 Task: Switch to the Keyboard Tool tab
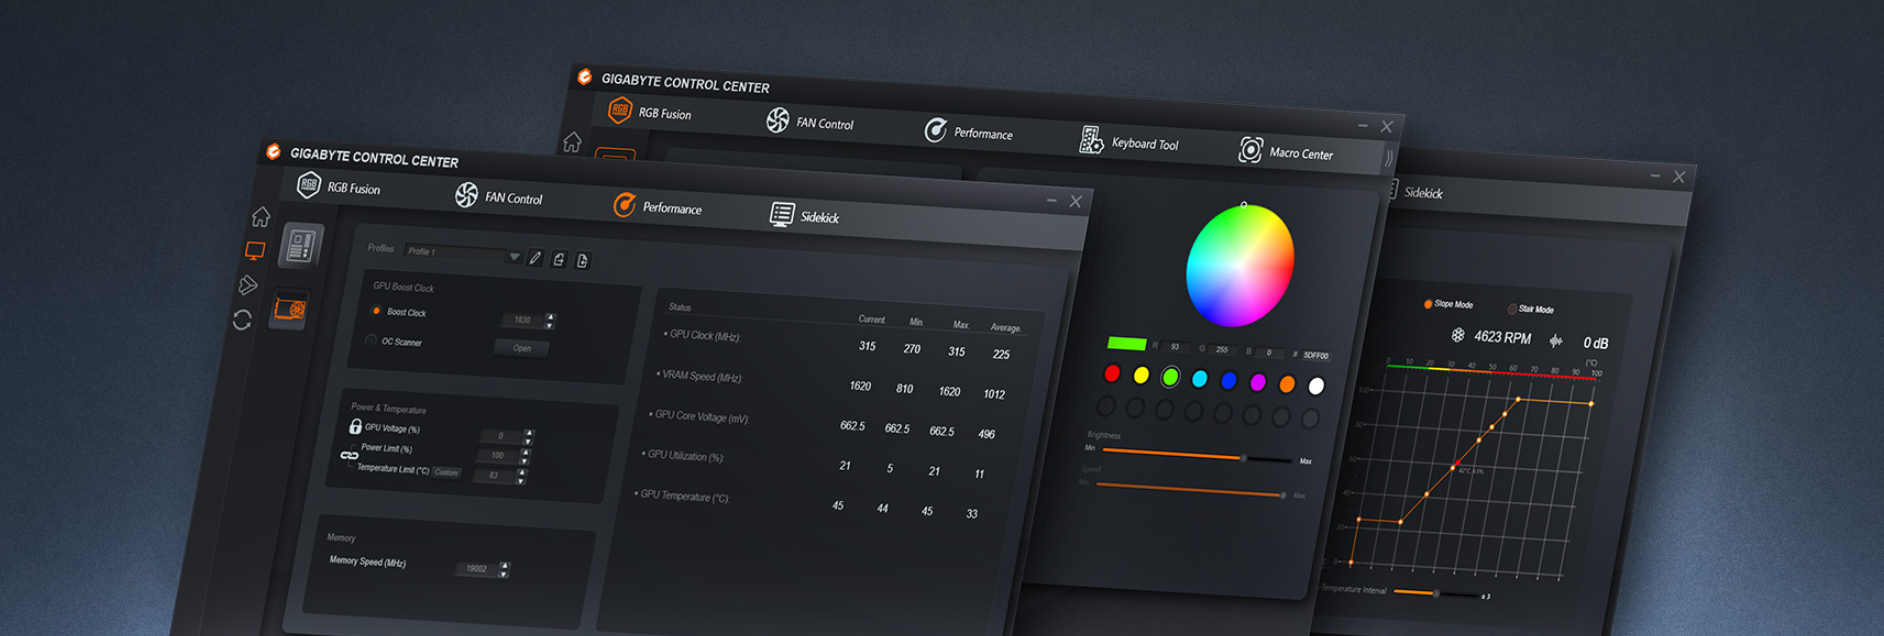[1130, 143]
